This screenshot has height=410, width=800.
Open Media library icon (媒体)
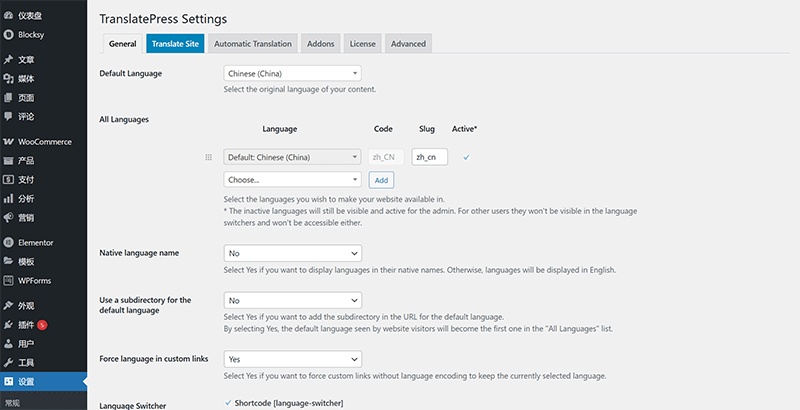pyautogui.click(x=8, y=79)
